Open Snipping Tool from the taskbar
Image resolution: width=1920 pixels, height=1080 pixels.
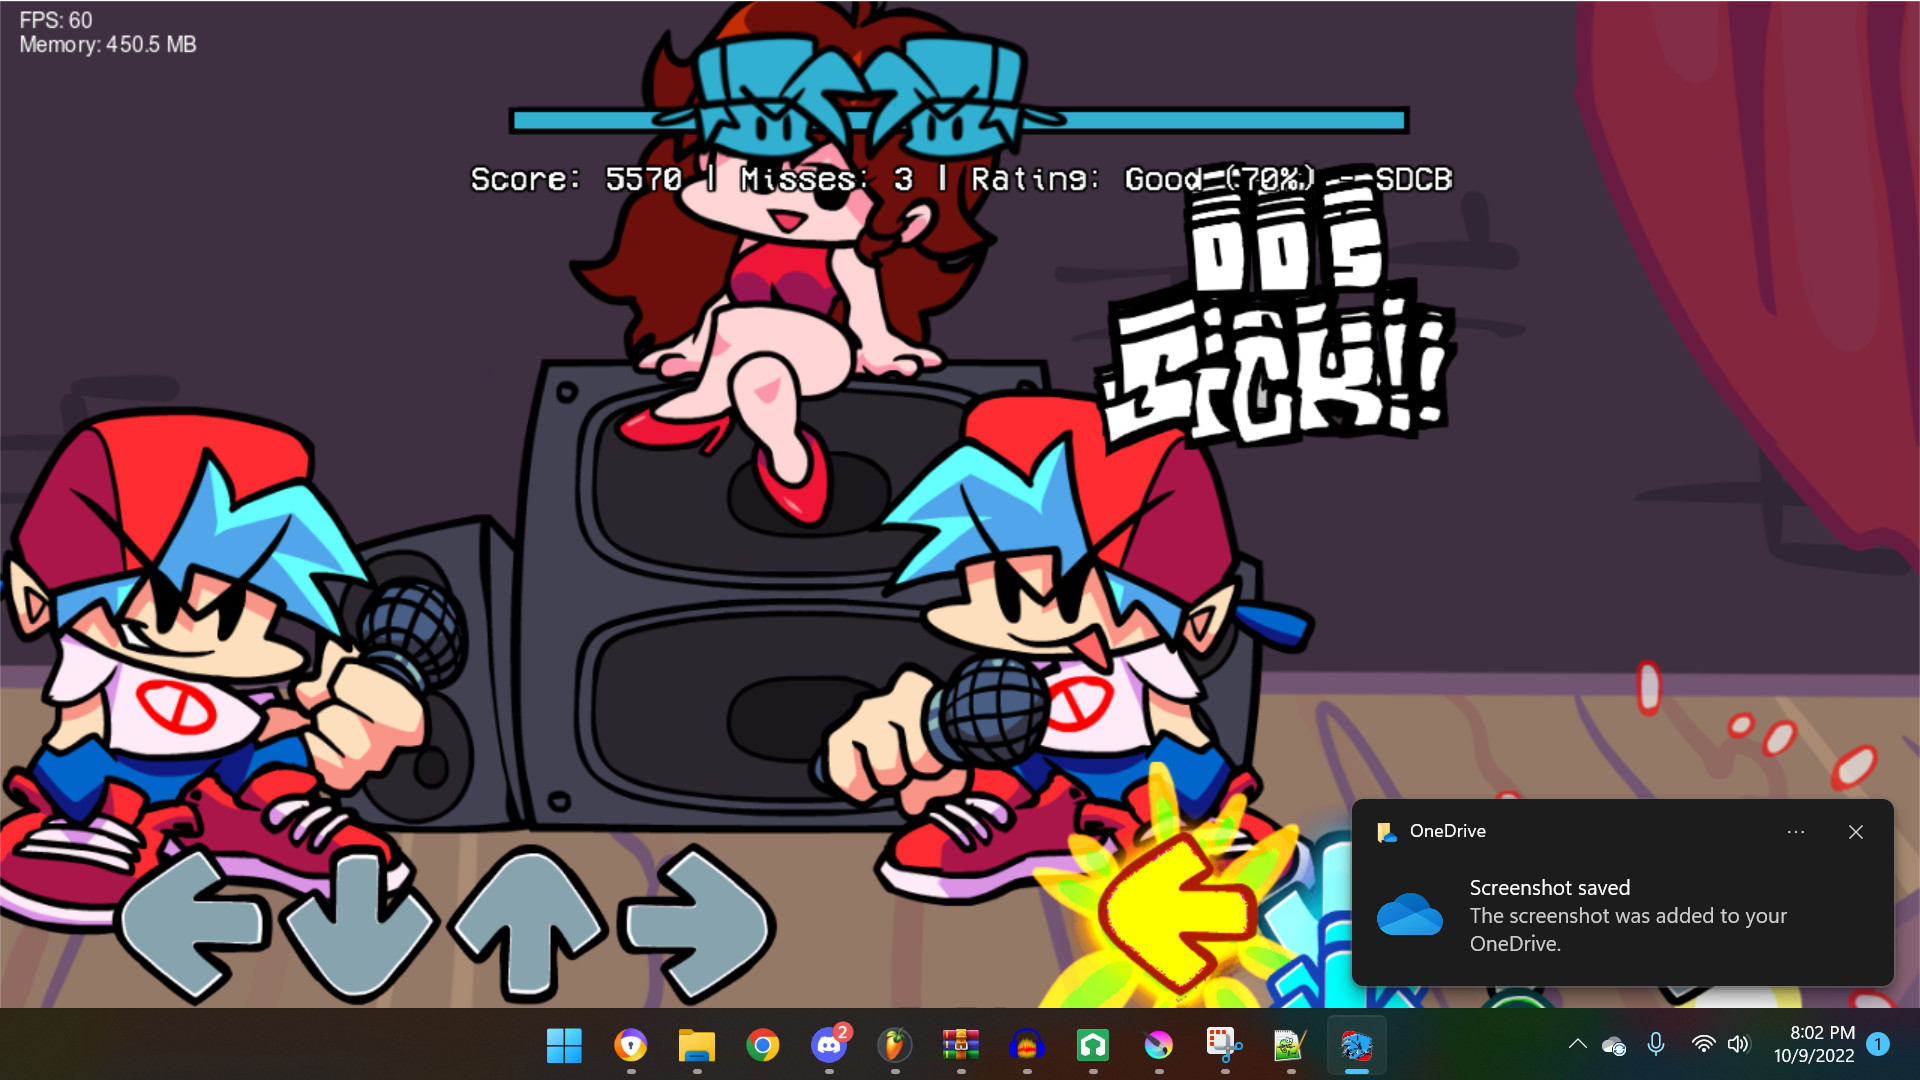(1224, 1046)
